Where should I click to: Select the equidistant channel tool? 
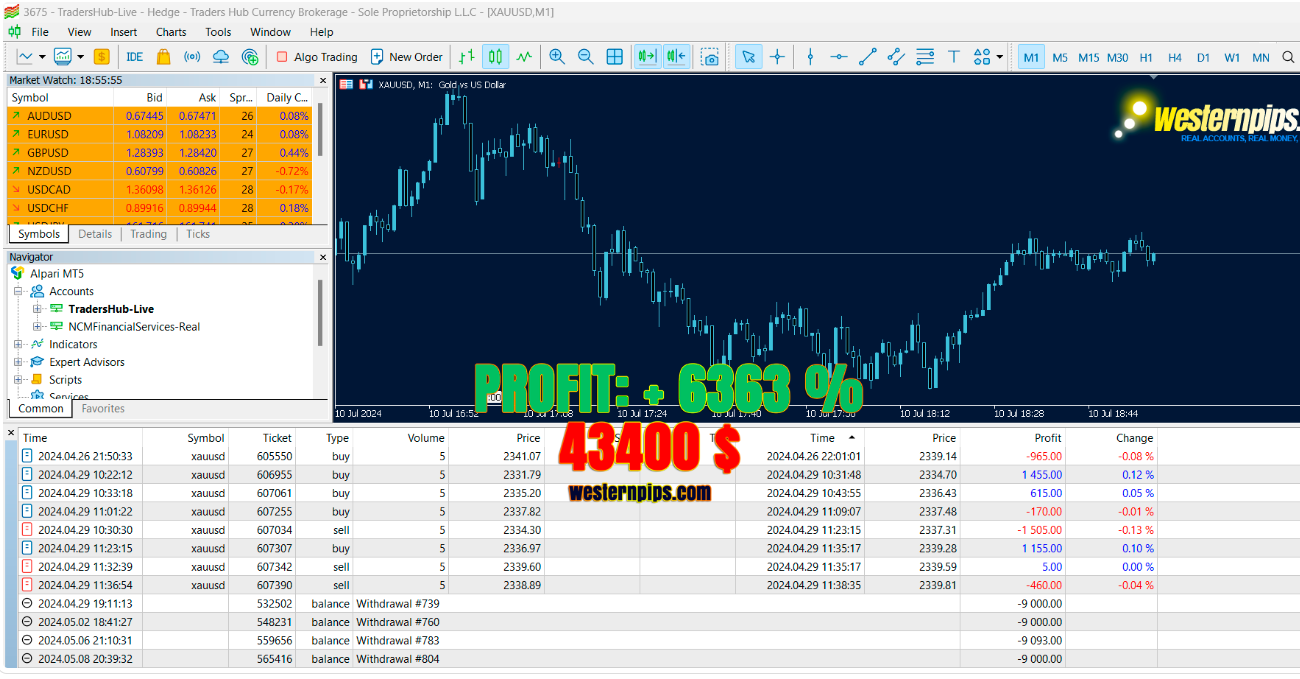pos(896,57)
